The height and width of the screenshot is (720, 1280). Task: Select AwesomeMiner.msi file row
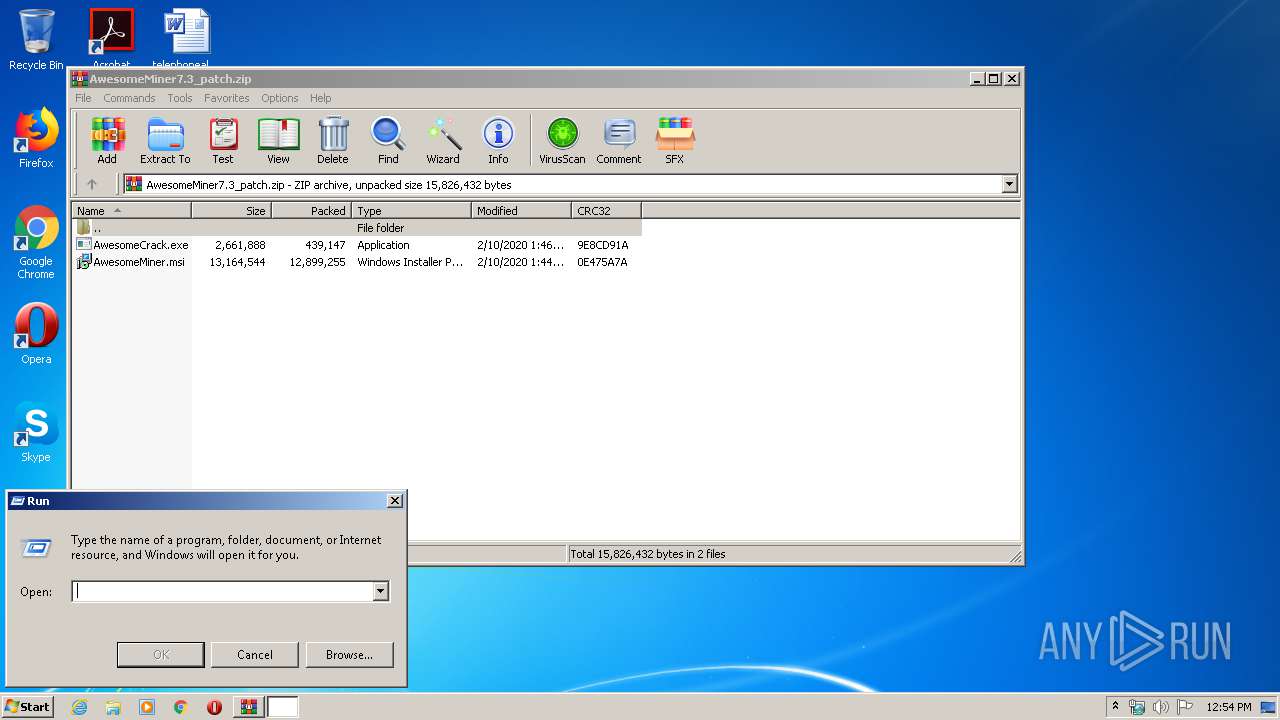pos(356,262)
